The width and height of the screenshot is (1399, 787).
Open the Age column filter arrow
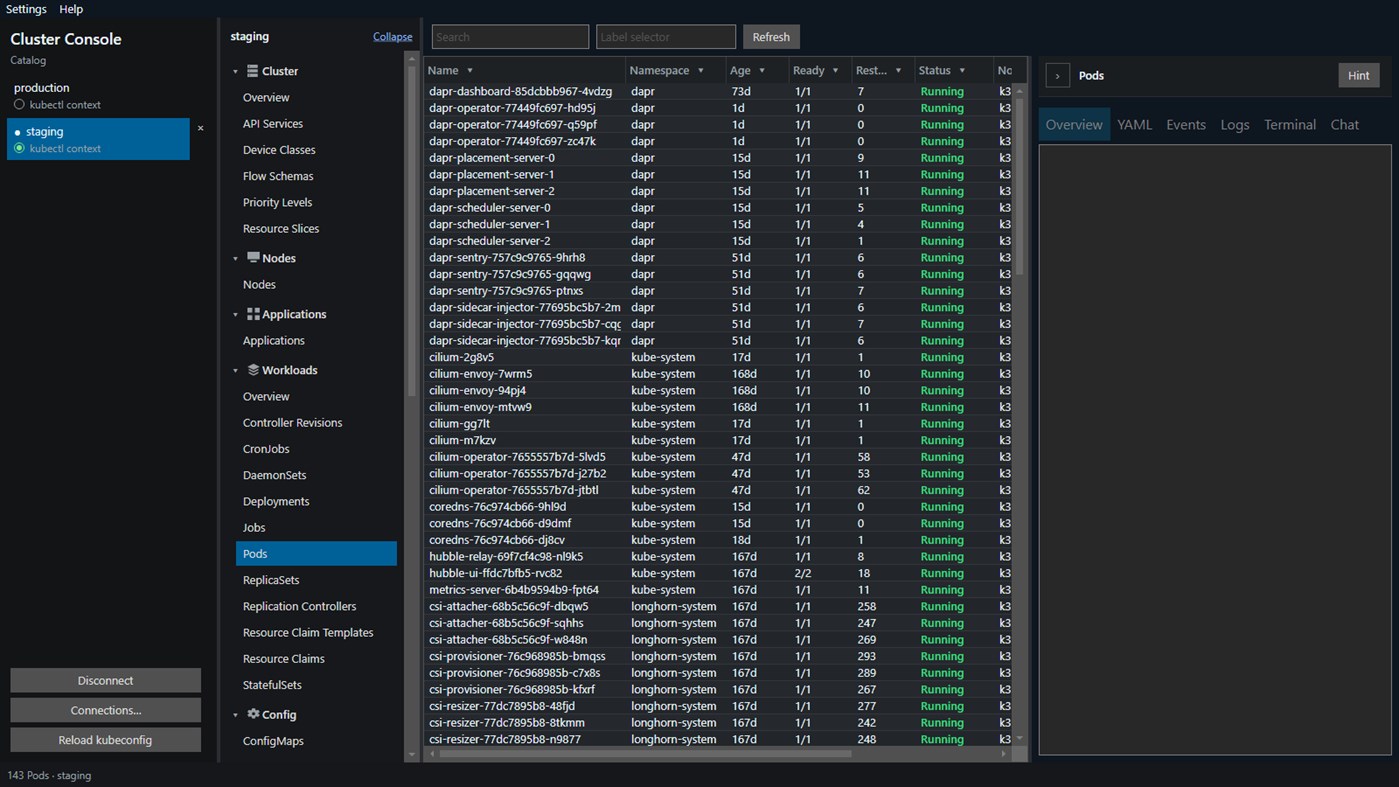point(762,71)
